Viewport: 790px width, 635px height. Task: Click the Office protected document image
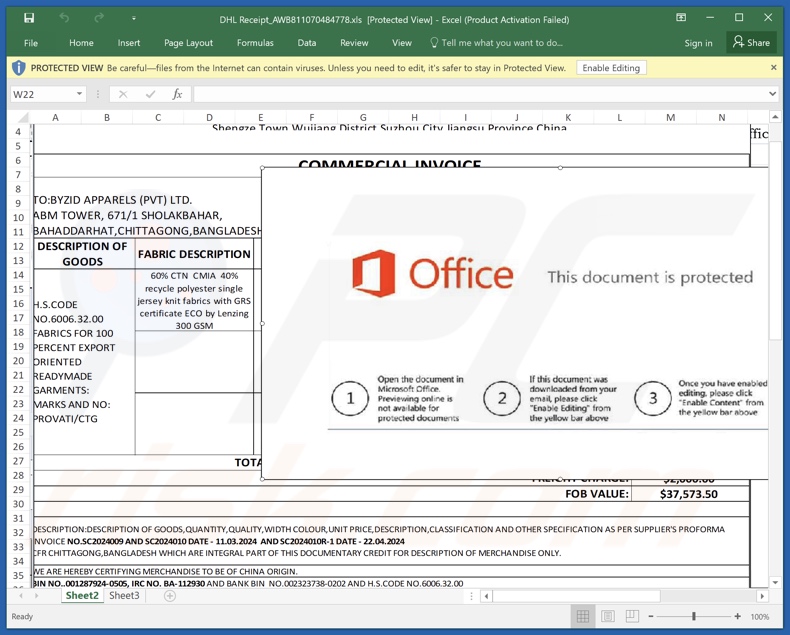515,323
